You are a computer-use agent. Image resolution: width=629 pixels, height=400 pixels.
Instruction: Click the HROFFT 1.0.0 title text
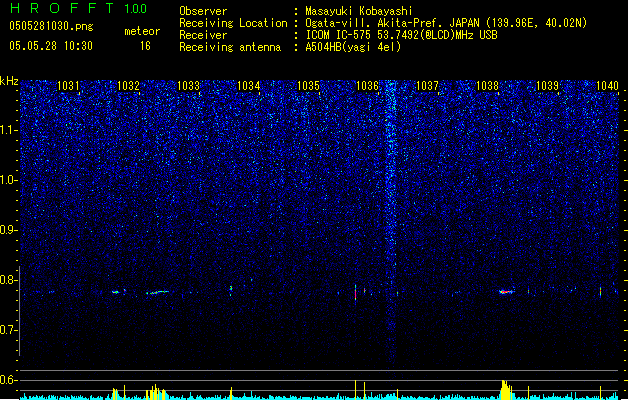[x=78, y=8]
